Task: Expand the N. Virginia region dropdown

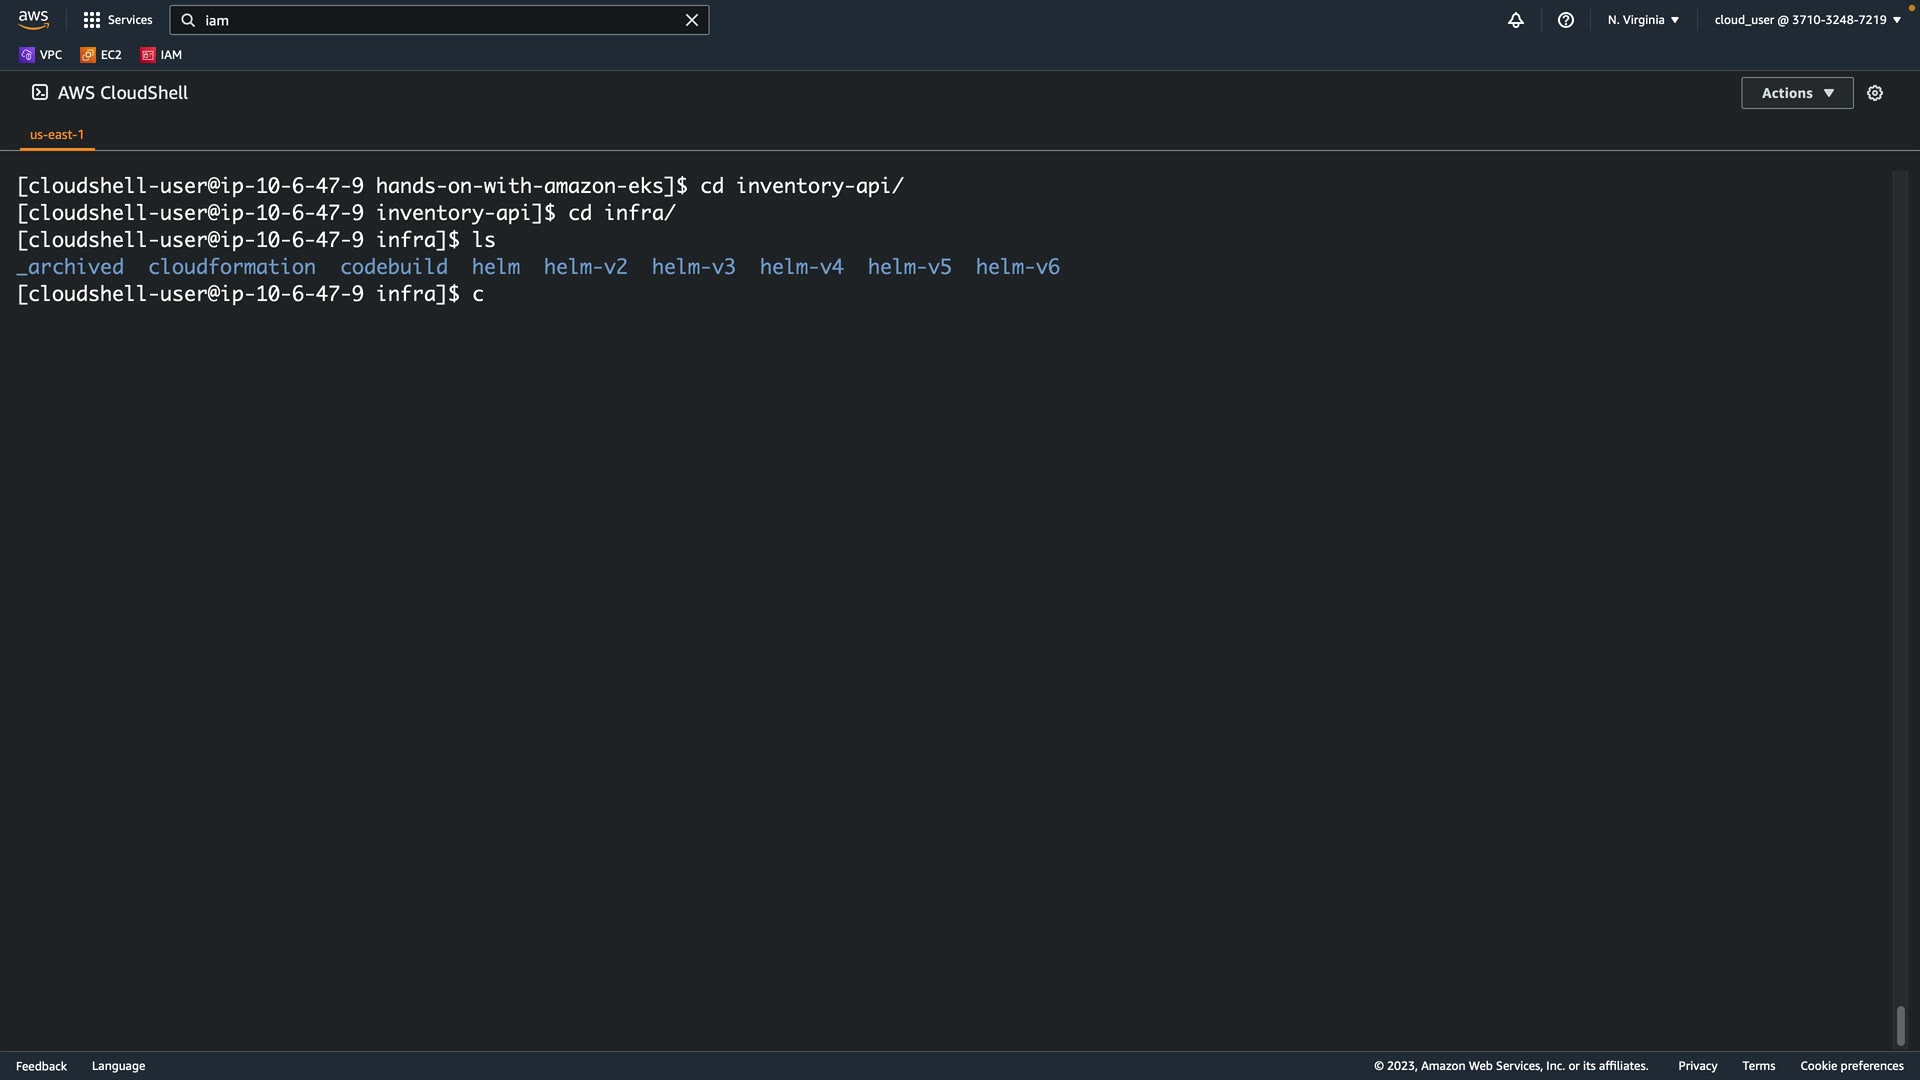Action: click(1643, 20)
